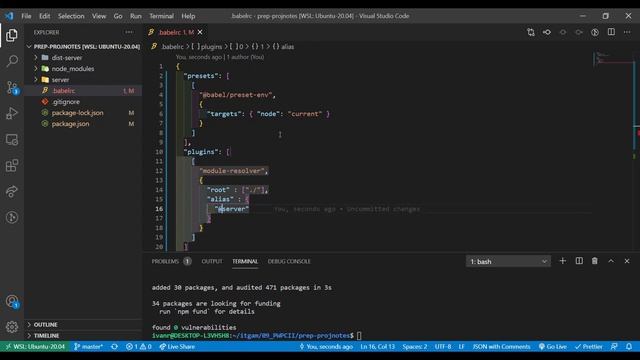Open Live Share view in activity bar
Screen dimensions: 640x360
pos(12,191)
